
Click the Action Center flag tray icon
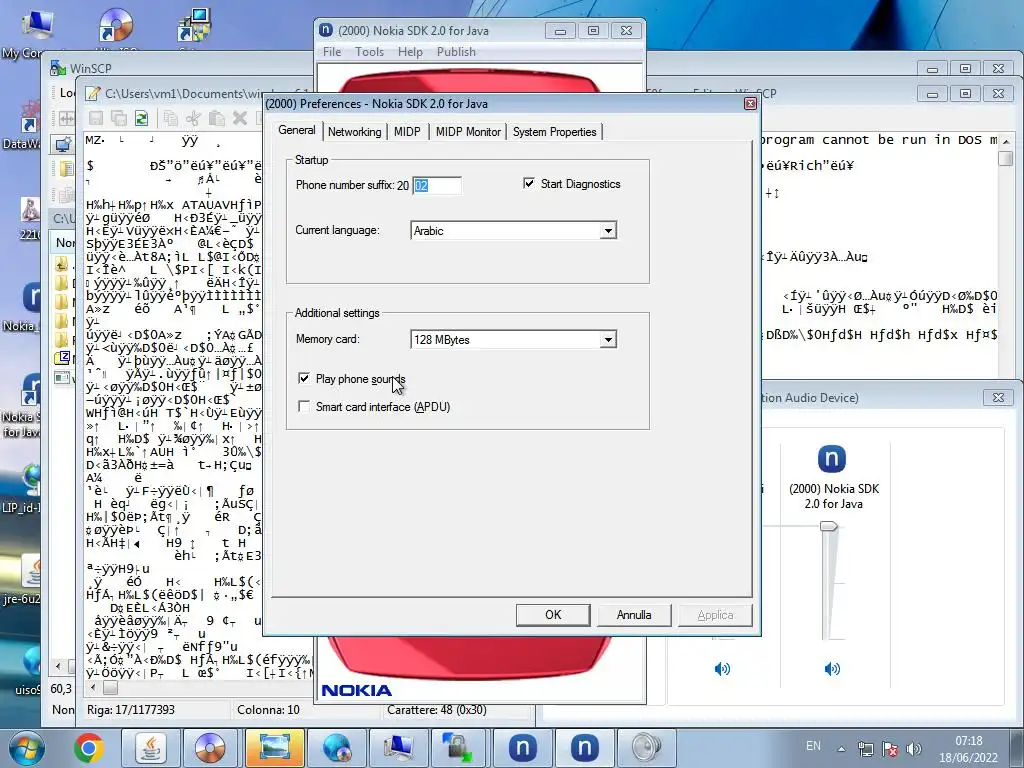pos(889,749)
